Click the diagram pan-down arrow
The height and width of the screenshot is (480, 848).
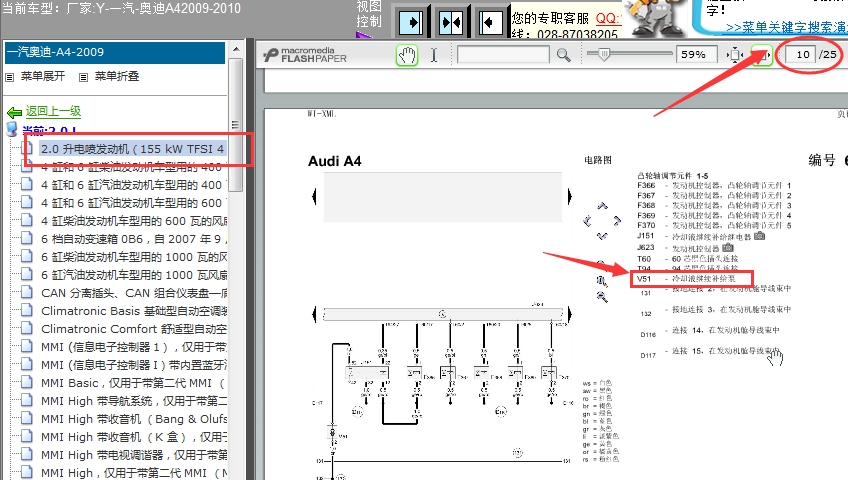click(x=602, y=236)
